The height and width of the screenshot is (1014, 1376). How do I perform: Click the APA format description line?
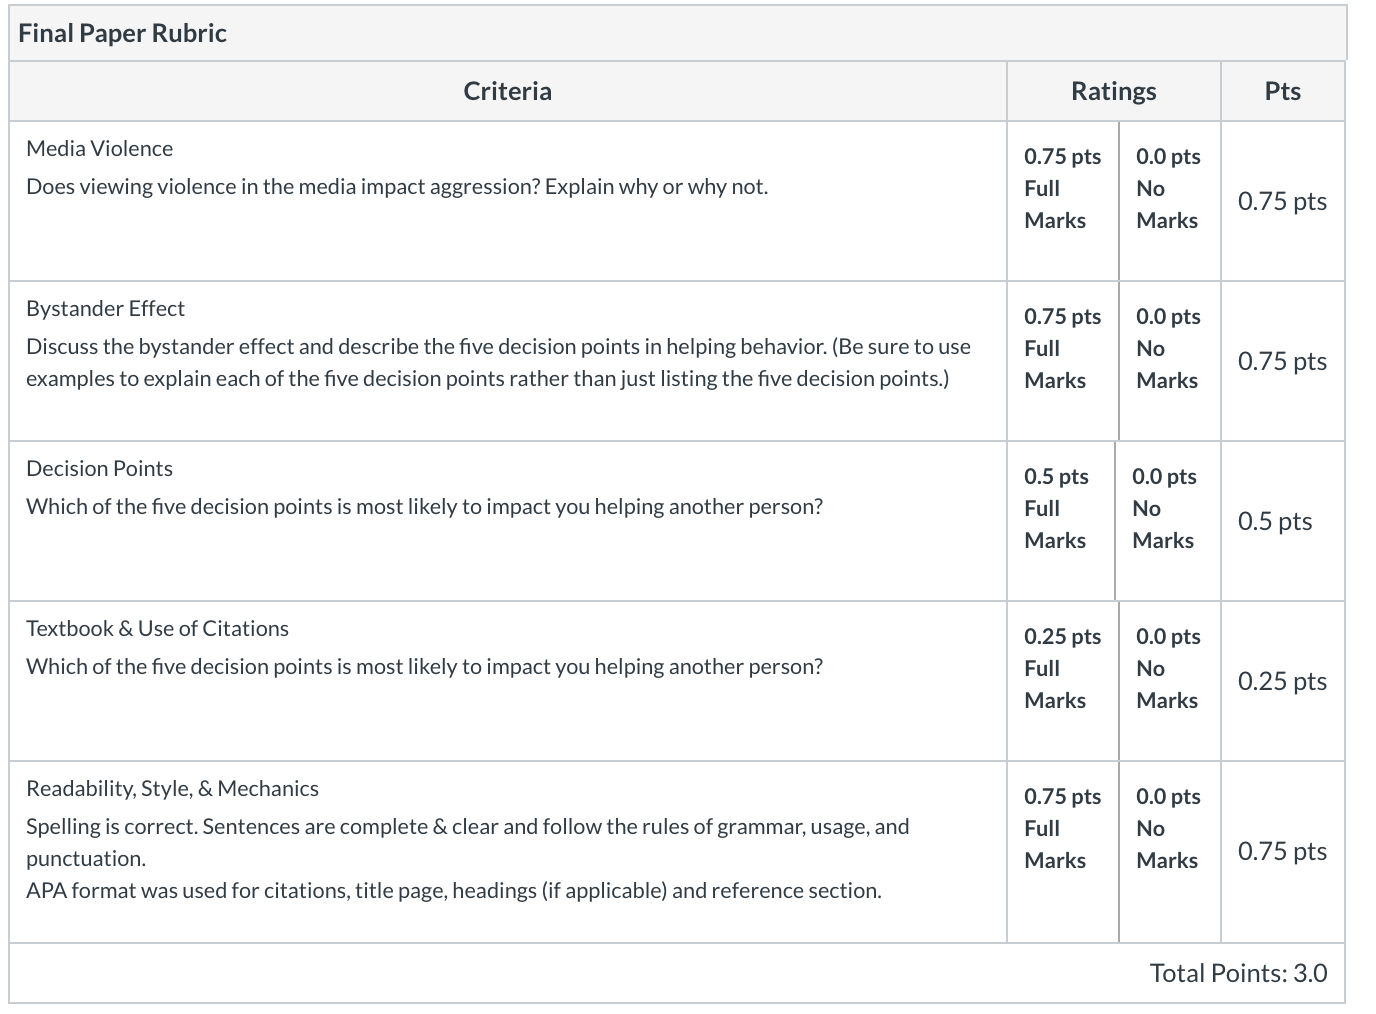[454, 890]
